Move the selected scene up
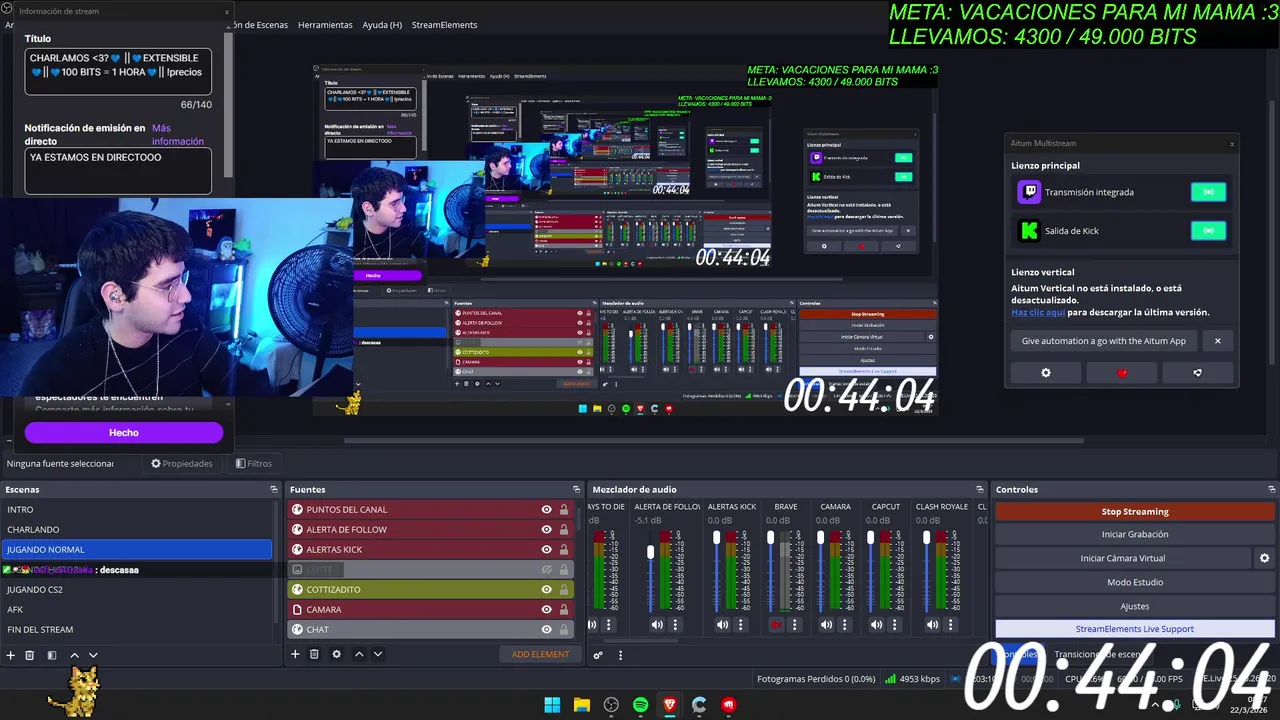Viewport: 1280px width, 720px height. pyautogui.click(x=74, y=655)
